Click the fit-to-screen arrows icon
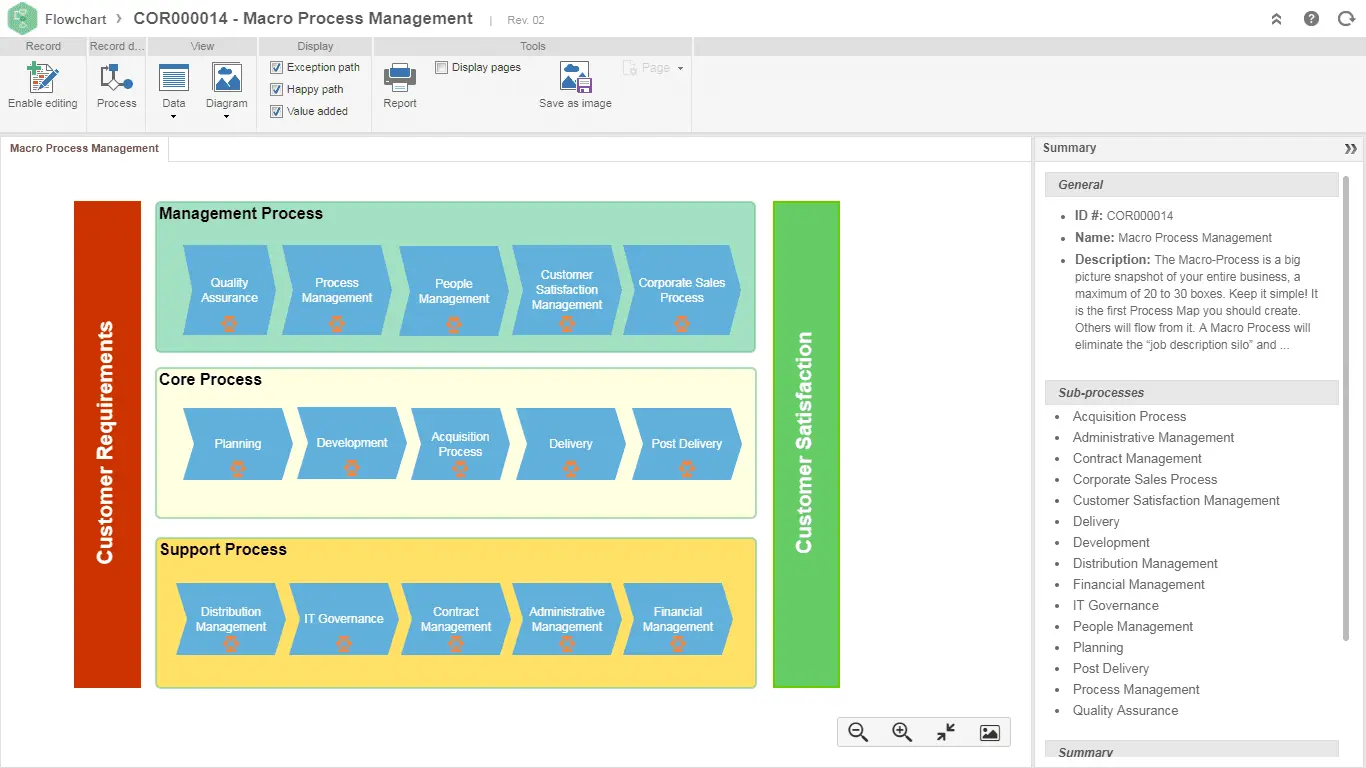 946,732
